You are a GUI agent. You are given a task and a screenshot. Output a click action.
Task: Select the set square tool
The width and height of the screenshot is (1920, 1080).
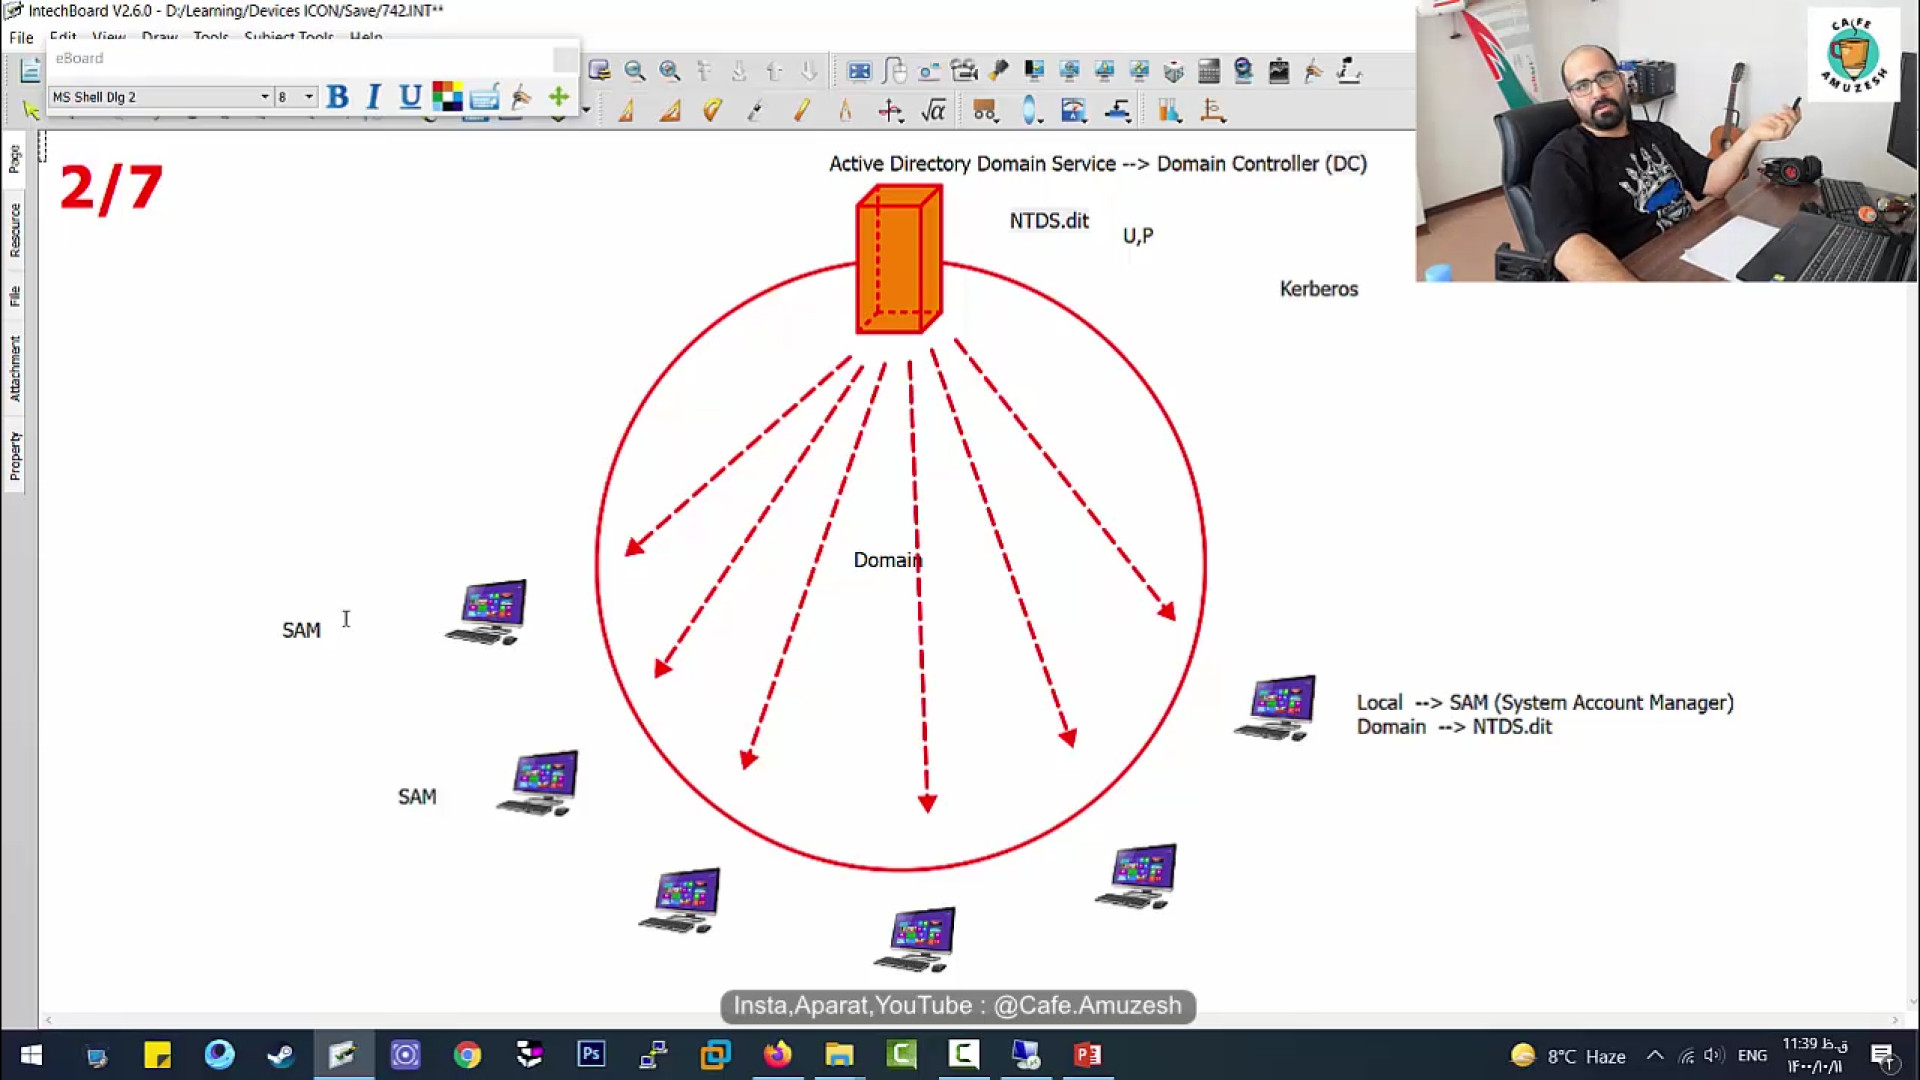[x=670, y=110]
